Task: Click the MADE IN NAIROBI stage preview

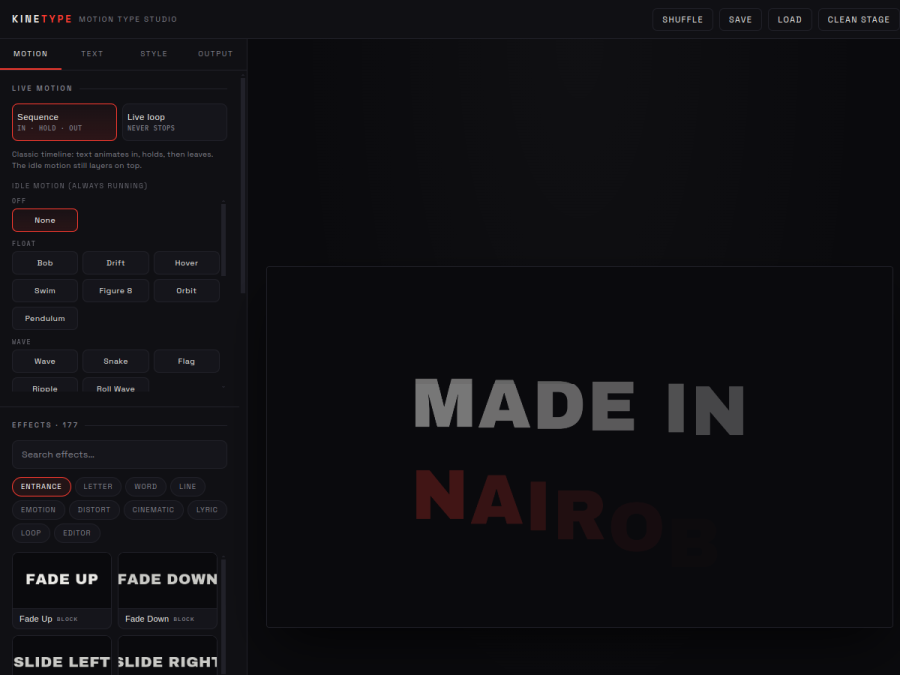Action: coord(580,447)
